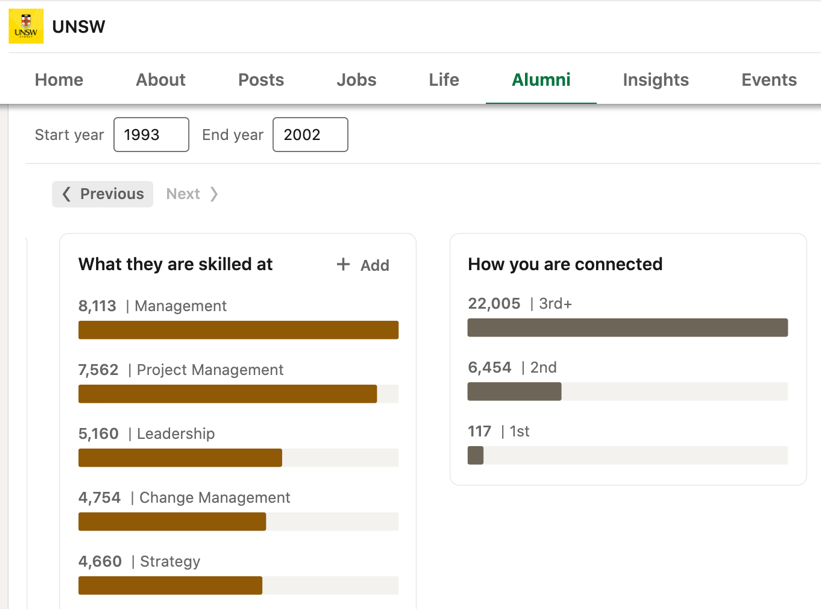Image resolution: width=821 pixels, height=609 pixels.
Task: Select the Life tab
Action: 444,80
